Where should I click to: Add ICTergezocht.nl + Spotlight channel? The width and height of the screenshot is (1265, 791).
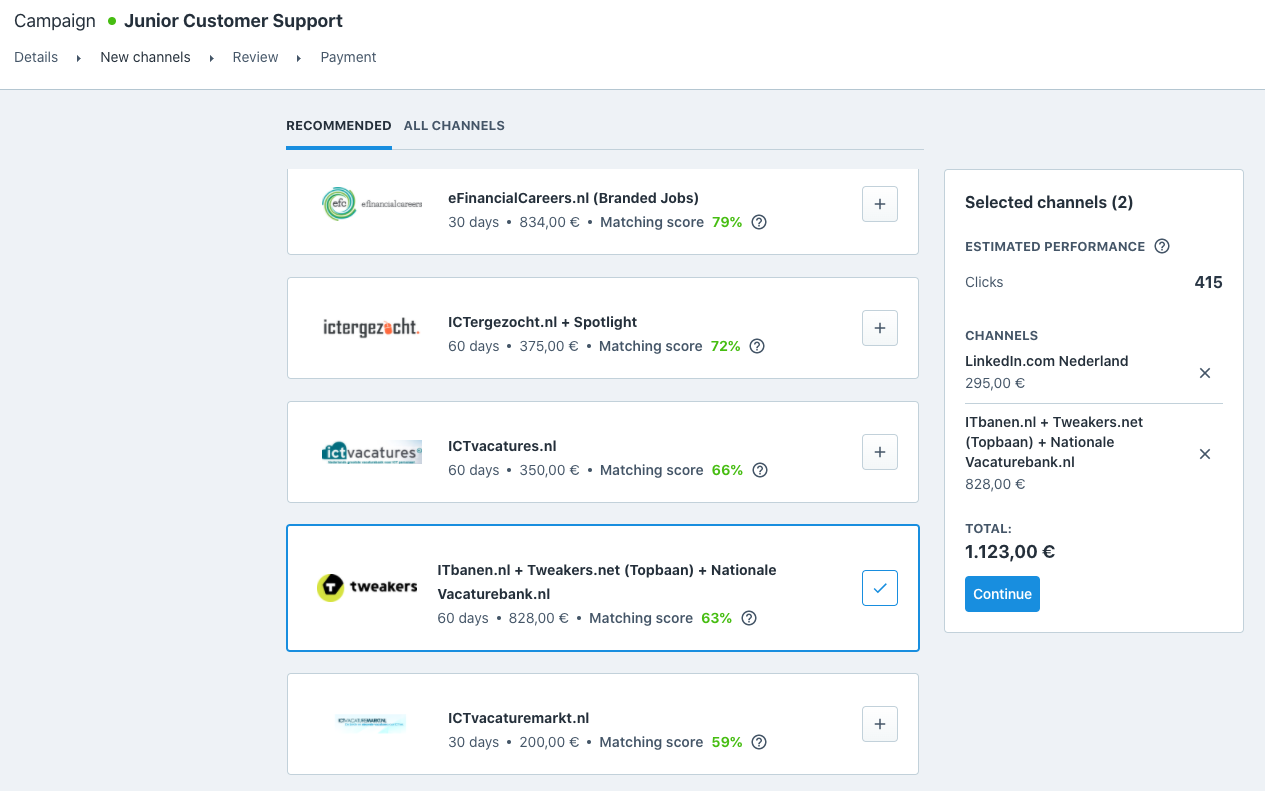(x=879, y=328)
